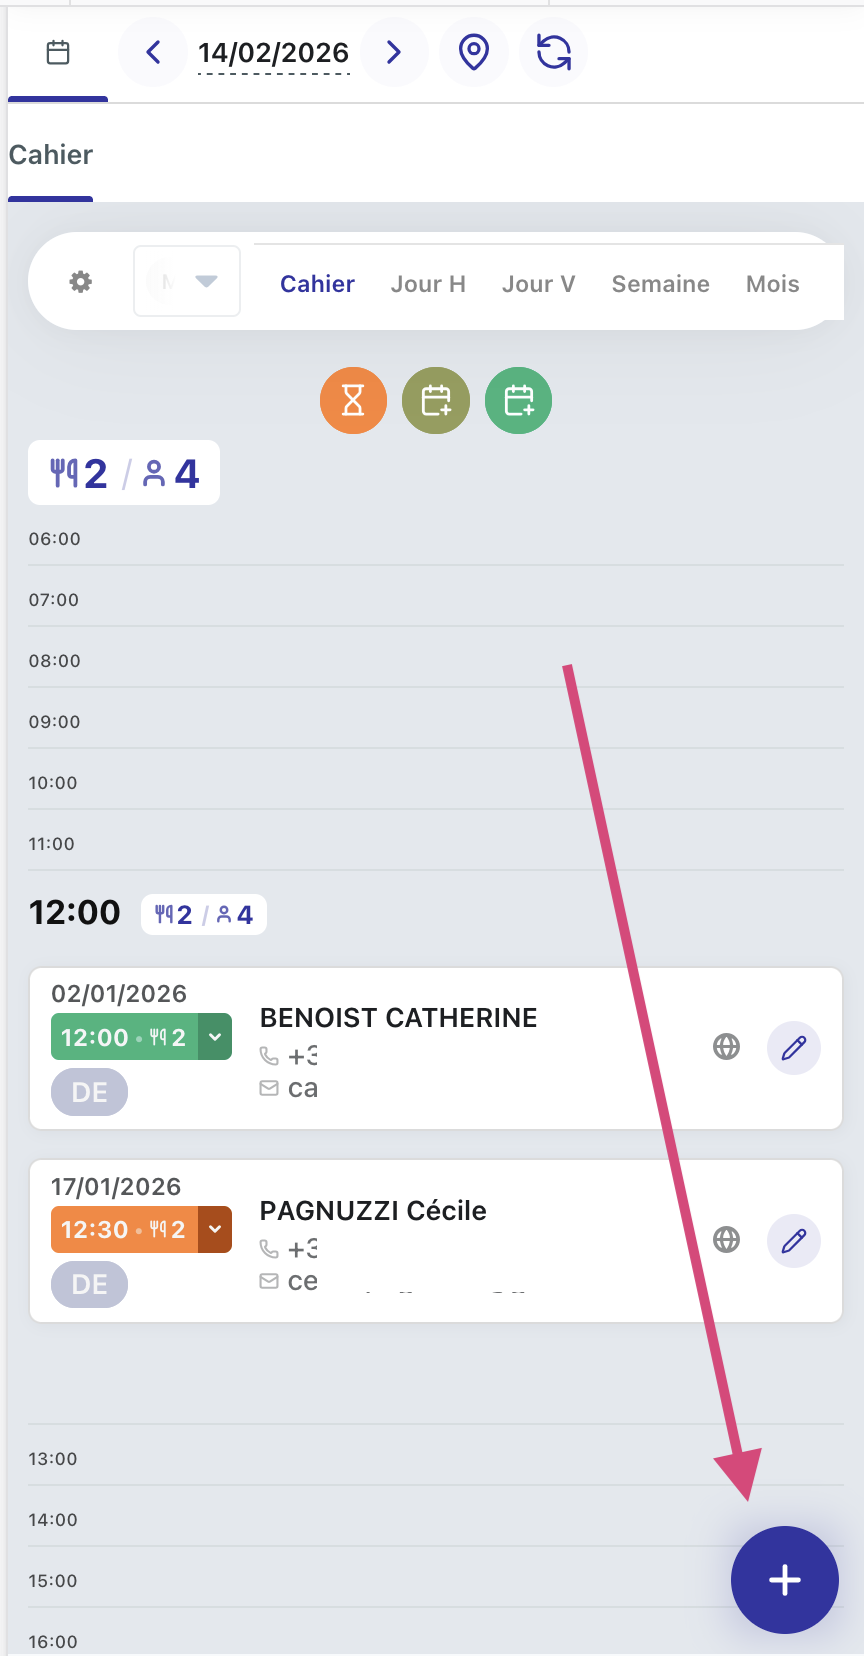The width and height of the screenshot is (864, 1656).
Task: Click the DE badge on PAGNUZZI reservation
Action: point(90,1285)
